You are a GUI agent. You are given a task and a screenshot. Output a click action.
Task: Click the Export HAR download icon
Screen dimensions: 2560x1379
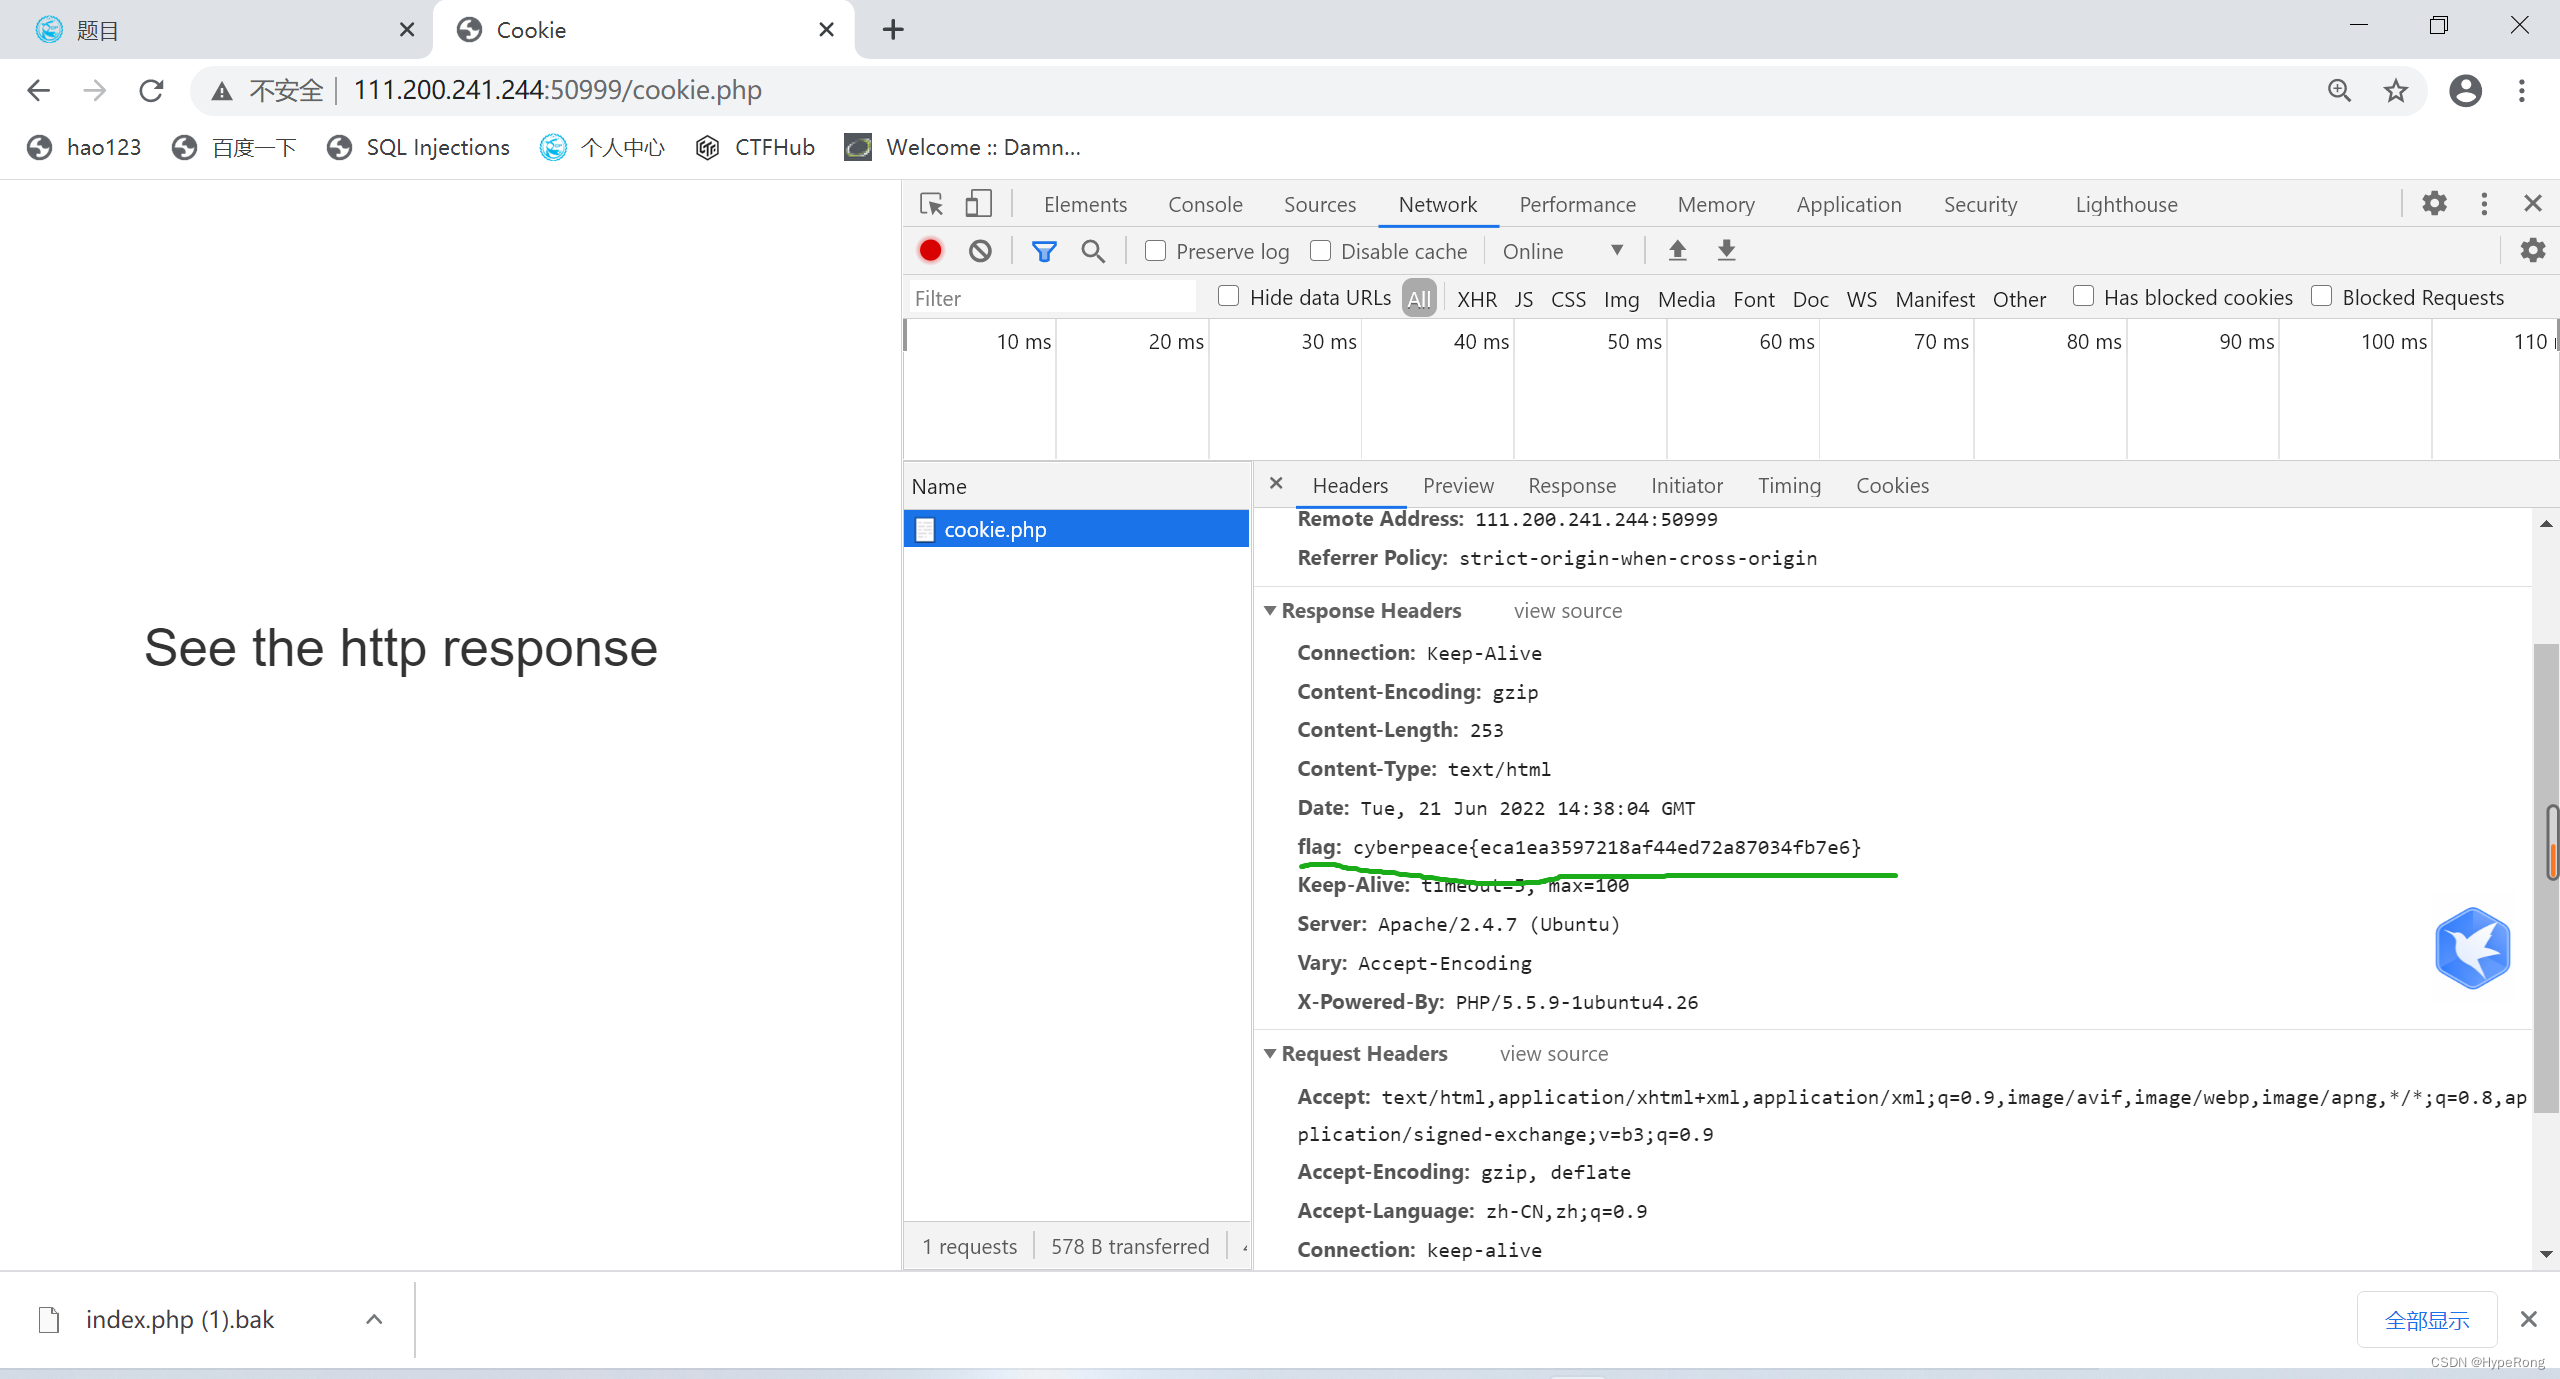(1726, 251)
